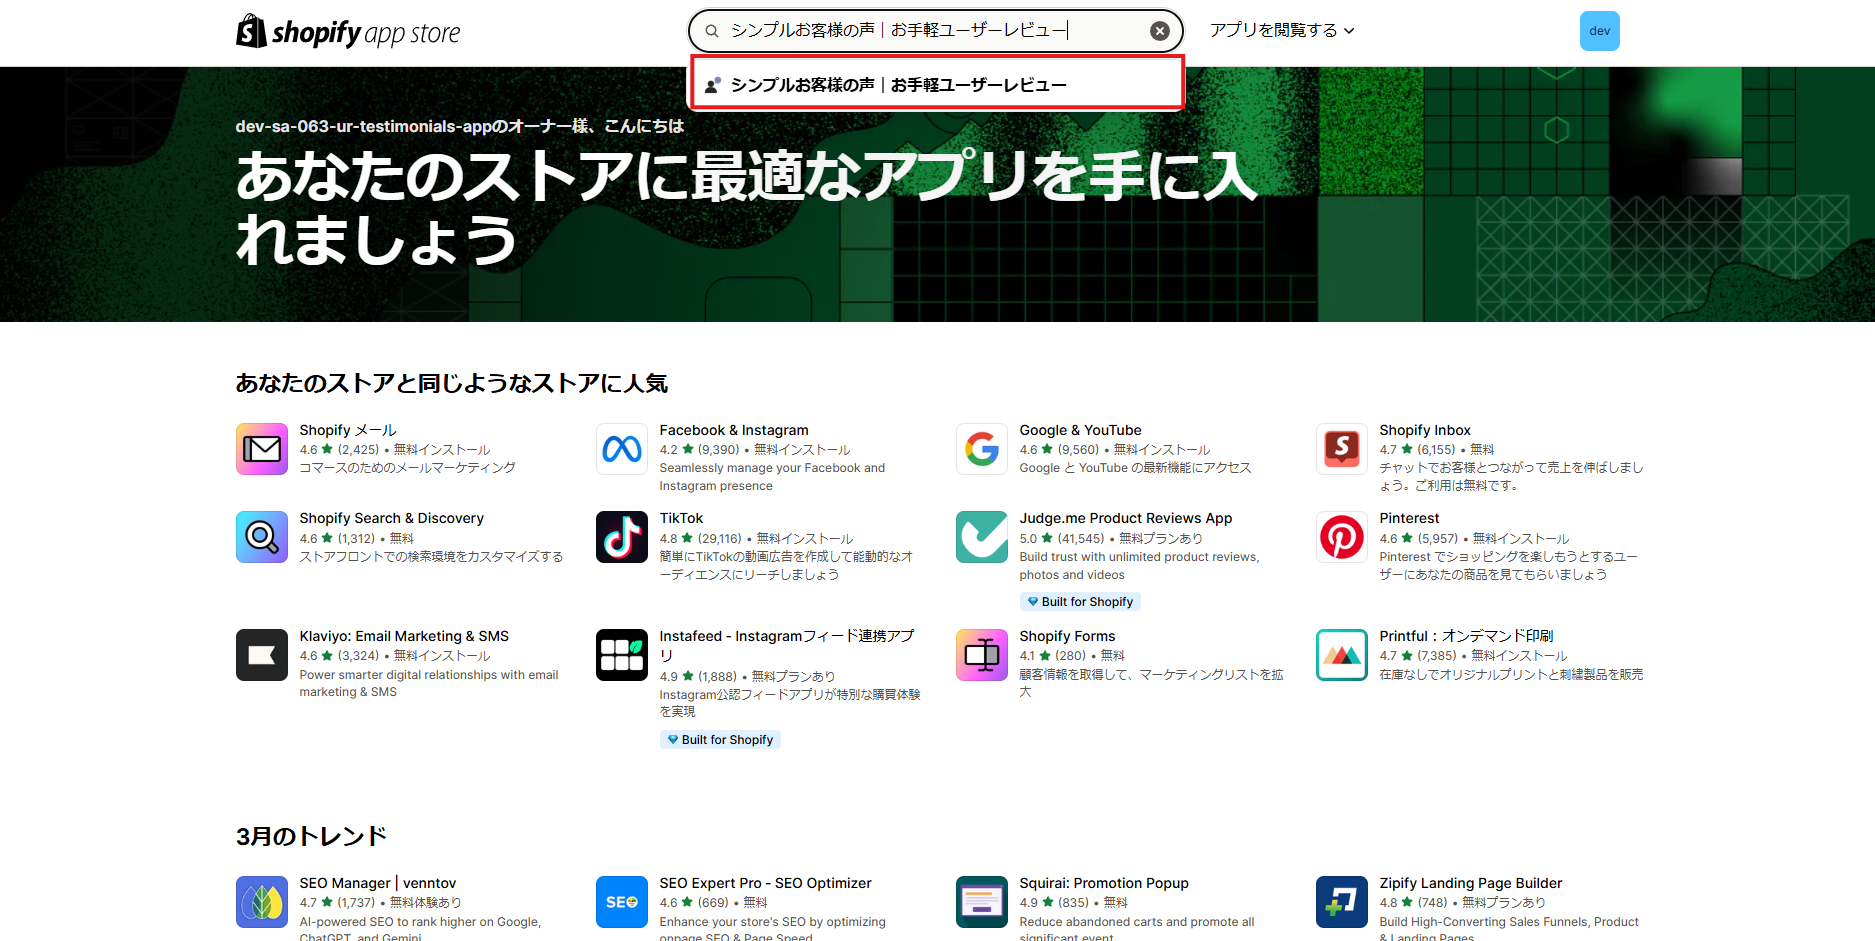This screenshot has width=1875, height=941.
Task: Select suggestion シンプルお客様の声 in dropdown
Action: coord(937,84)
